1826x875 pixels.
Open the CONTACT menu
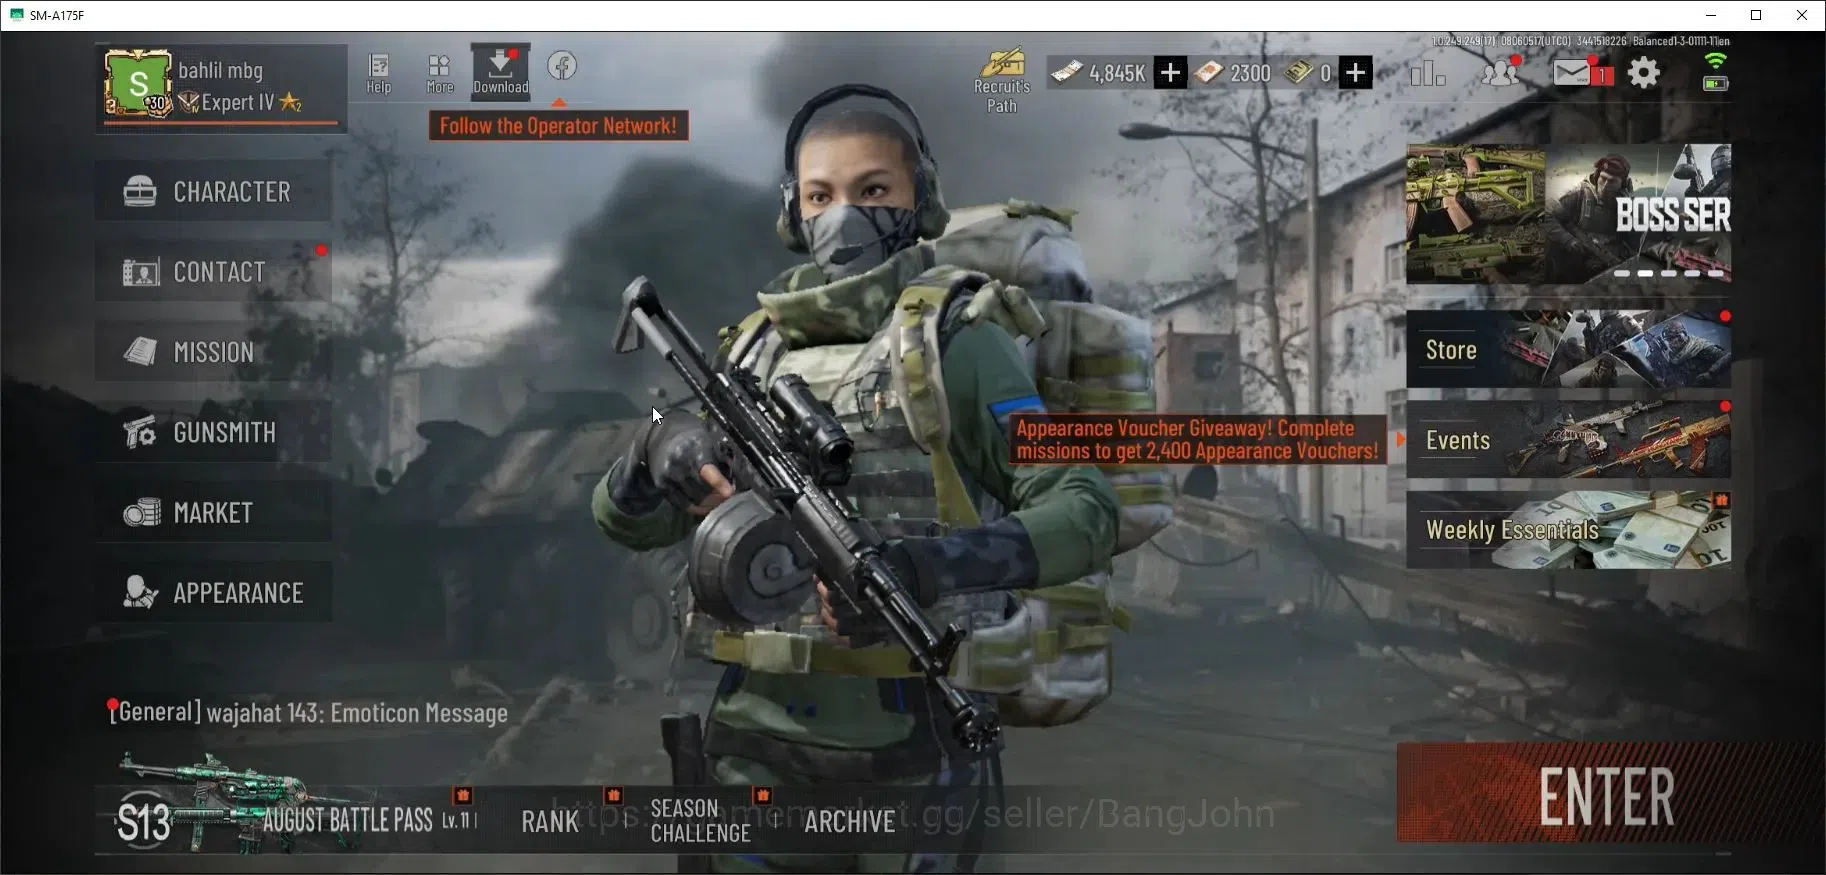(x=213, y=271)
